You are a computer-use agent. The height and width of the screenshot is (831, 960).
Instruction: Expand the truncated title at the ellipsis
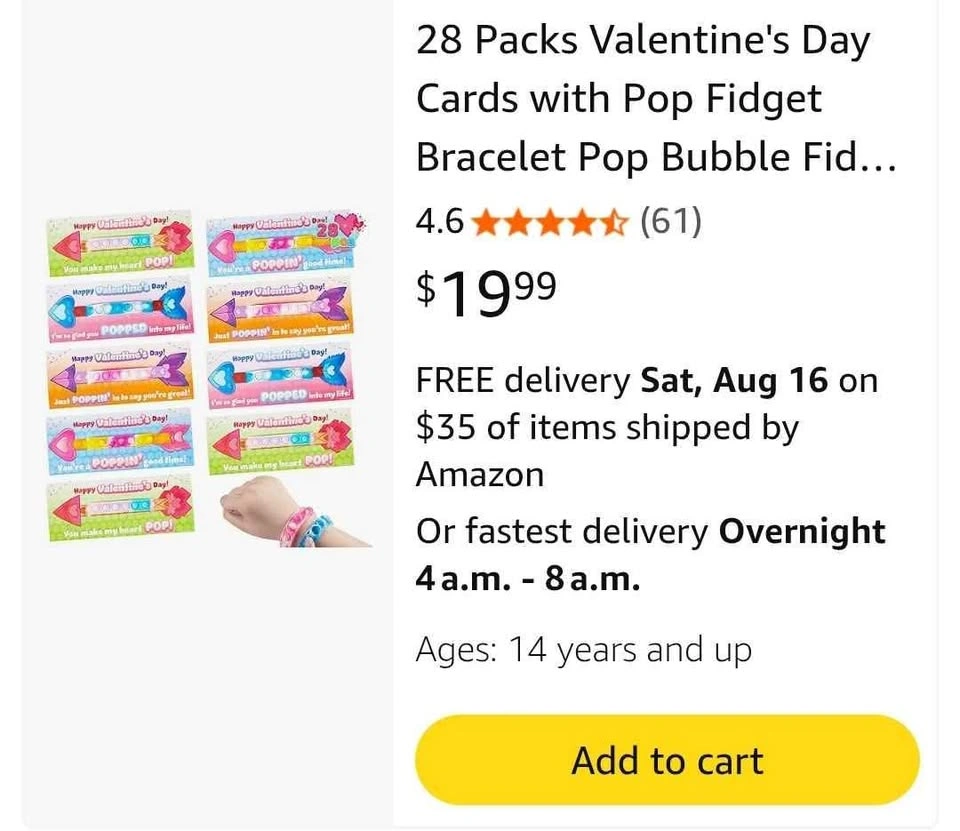[x=877, y=158]
